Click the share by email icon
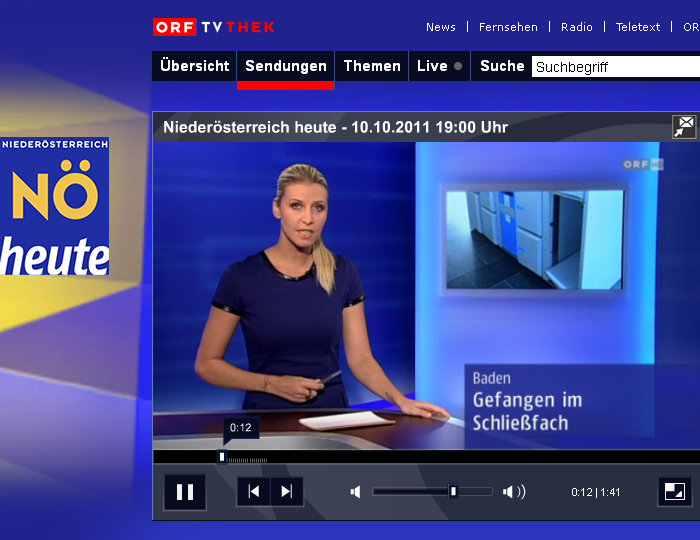This screenshot has height=540, width=700. (x=684, y=127)
